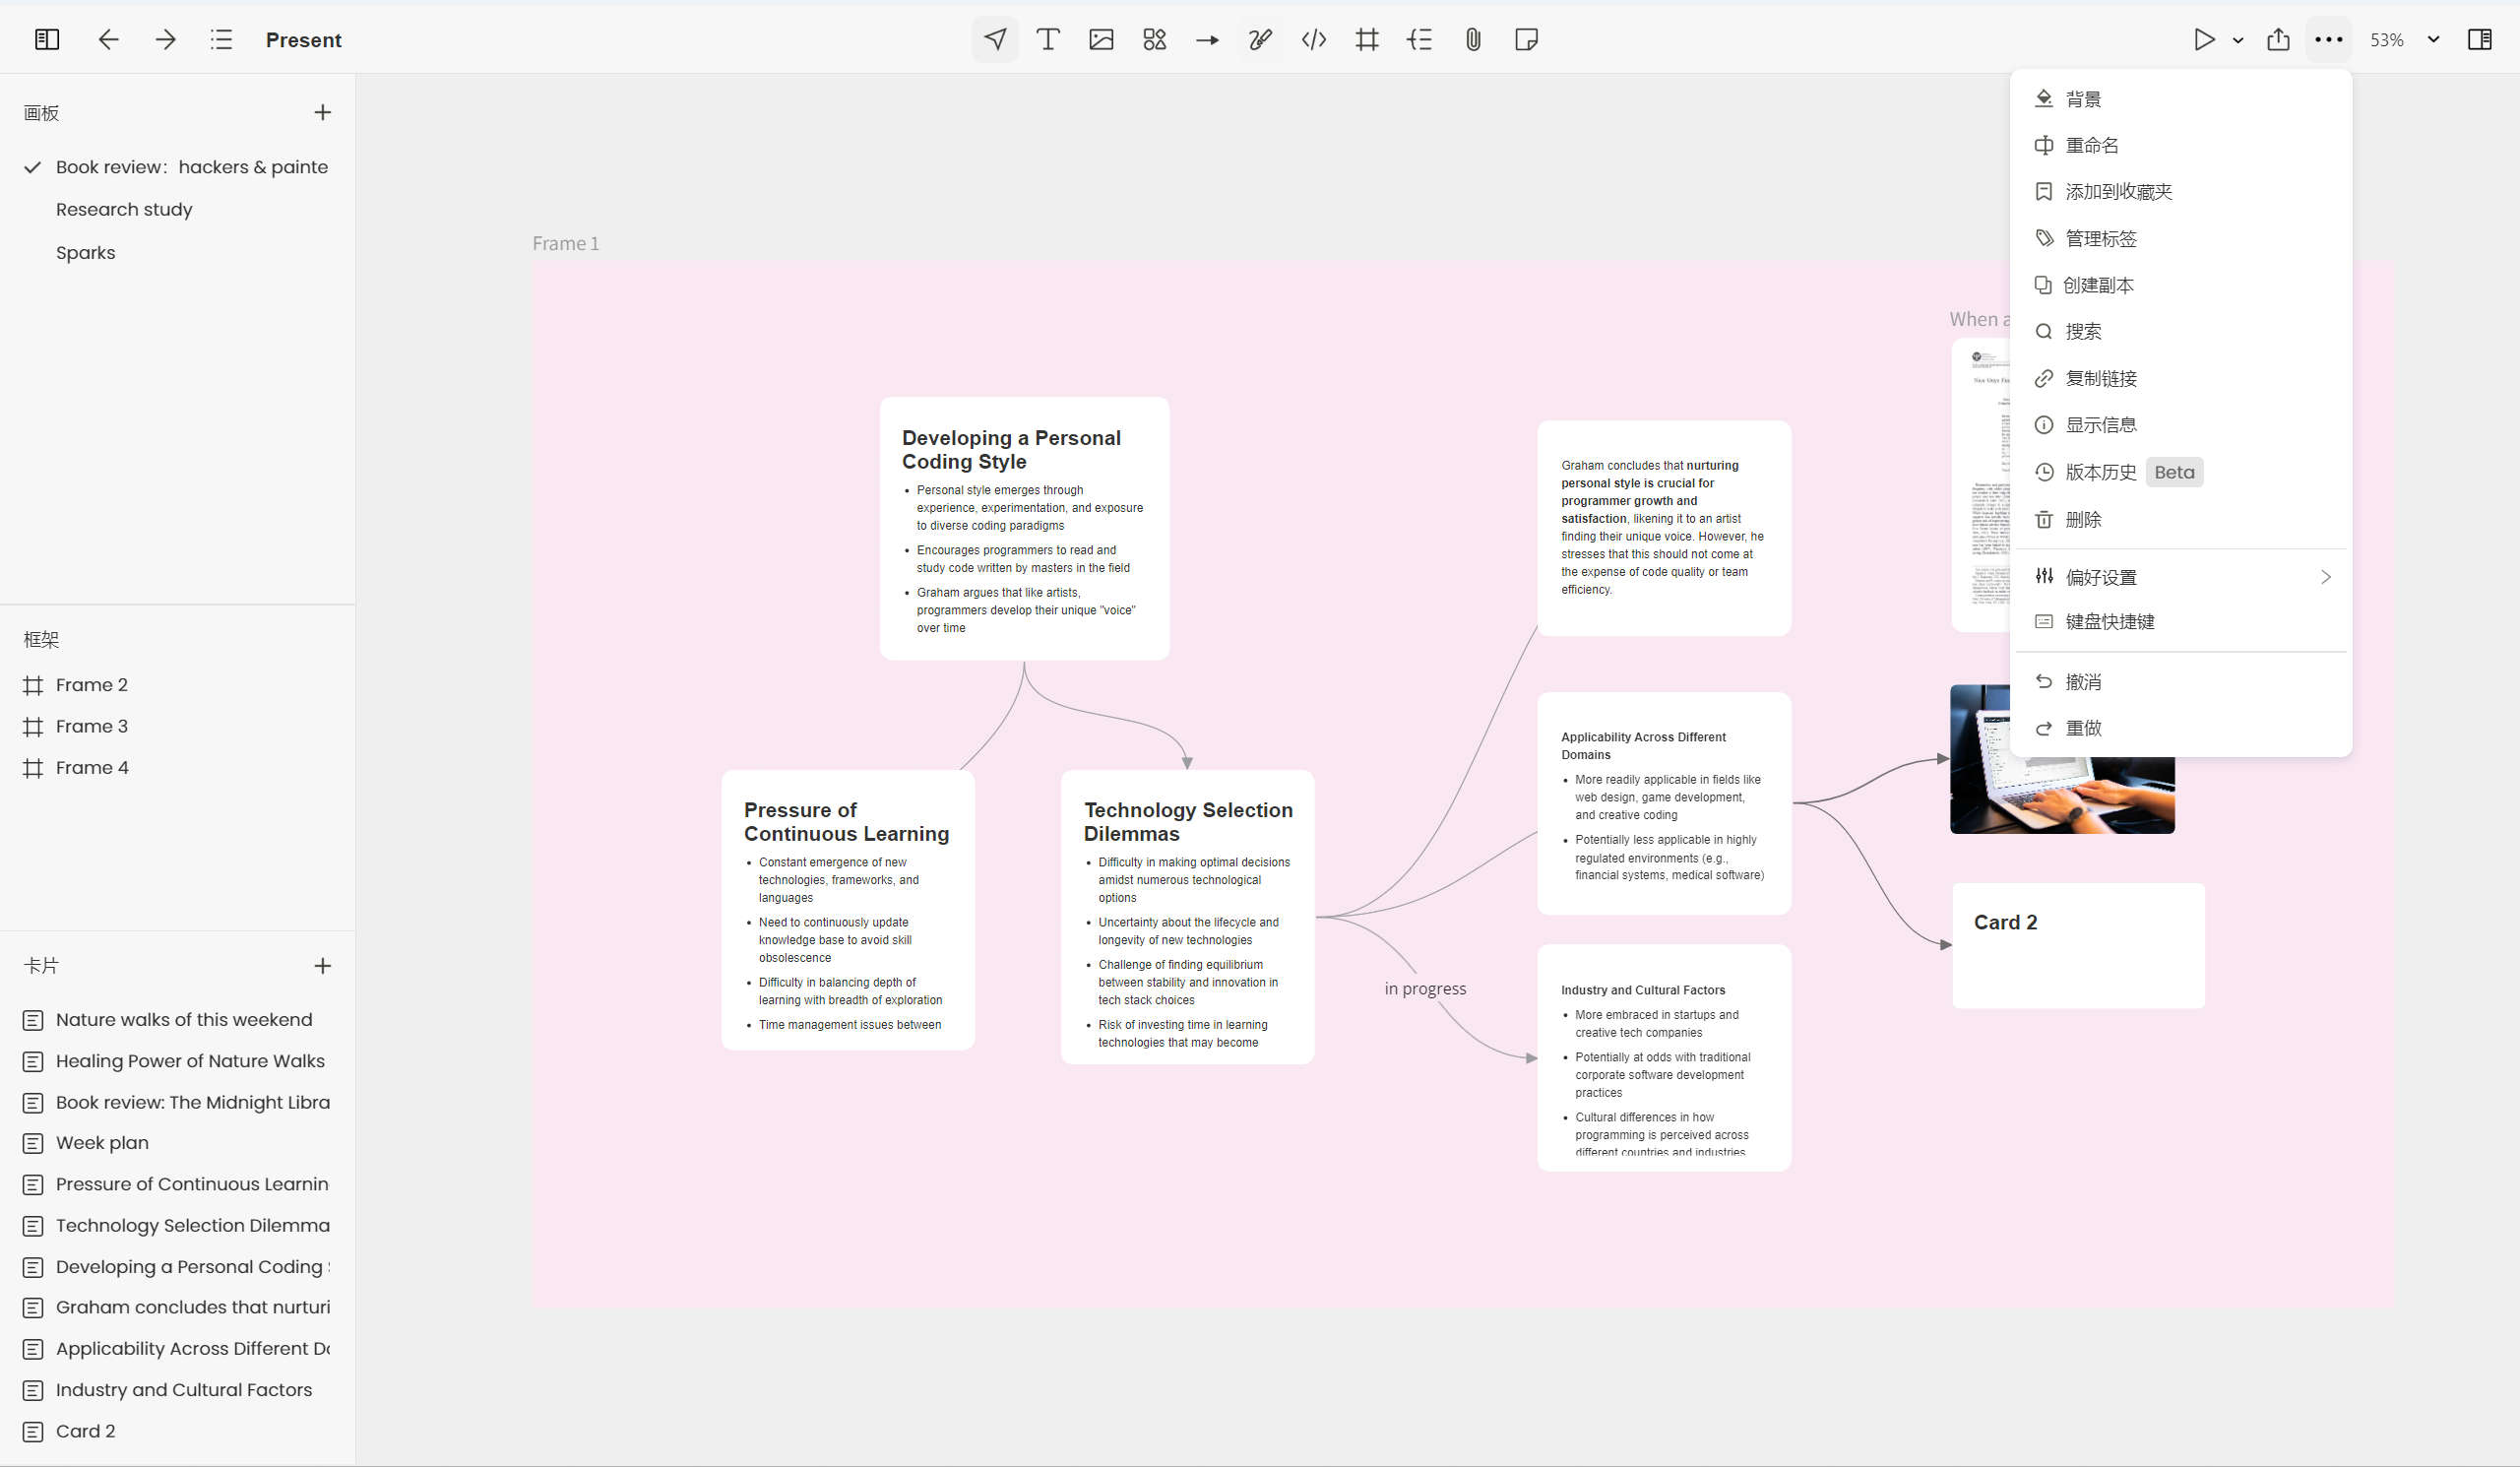
Task: Open the shapes tool
Action: (1154, 39)
